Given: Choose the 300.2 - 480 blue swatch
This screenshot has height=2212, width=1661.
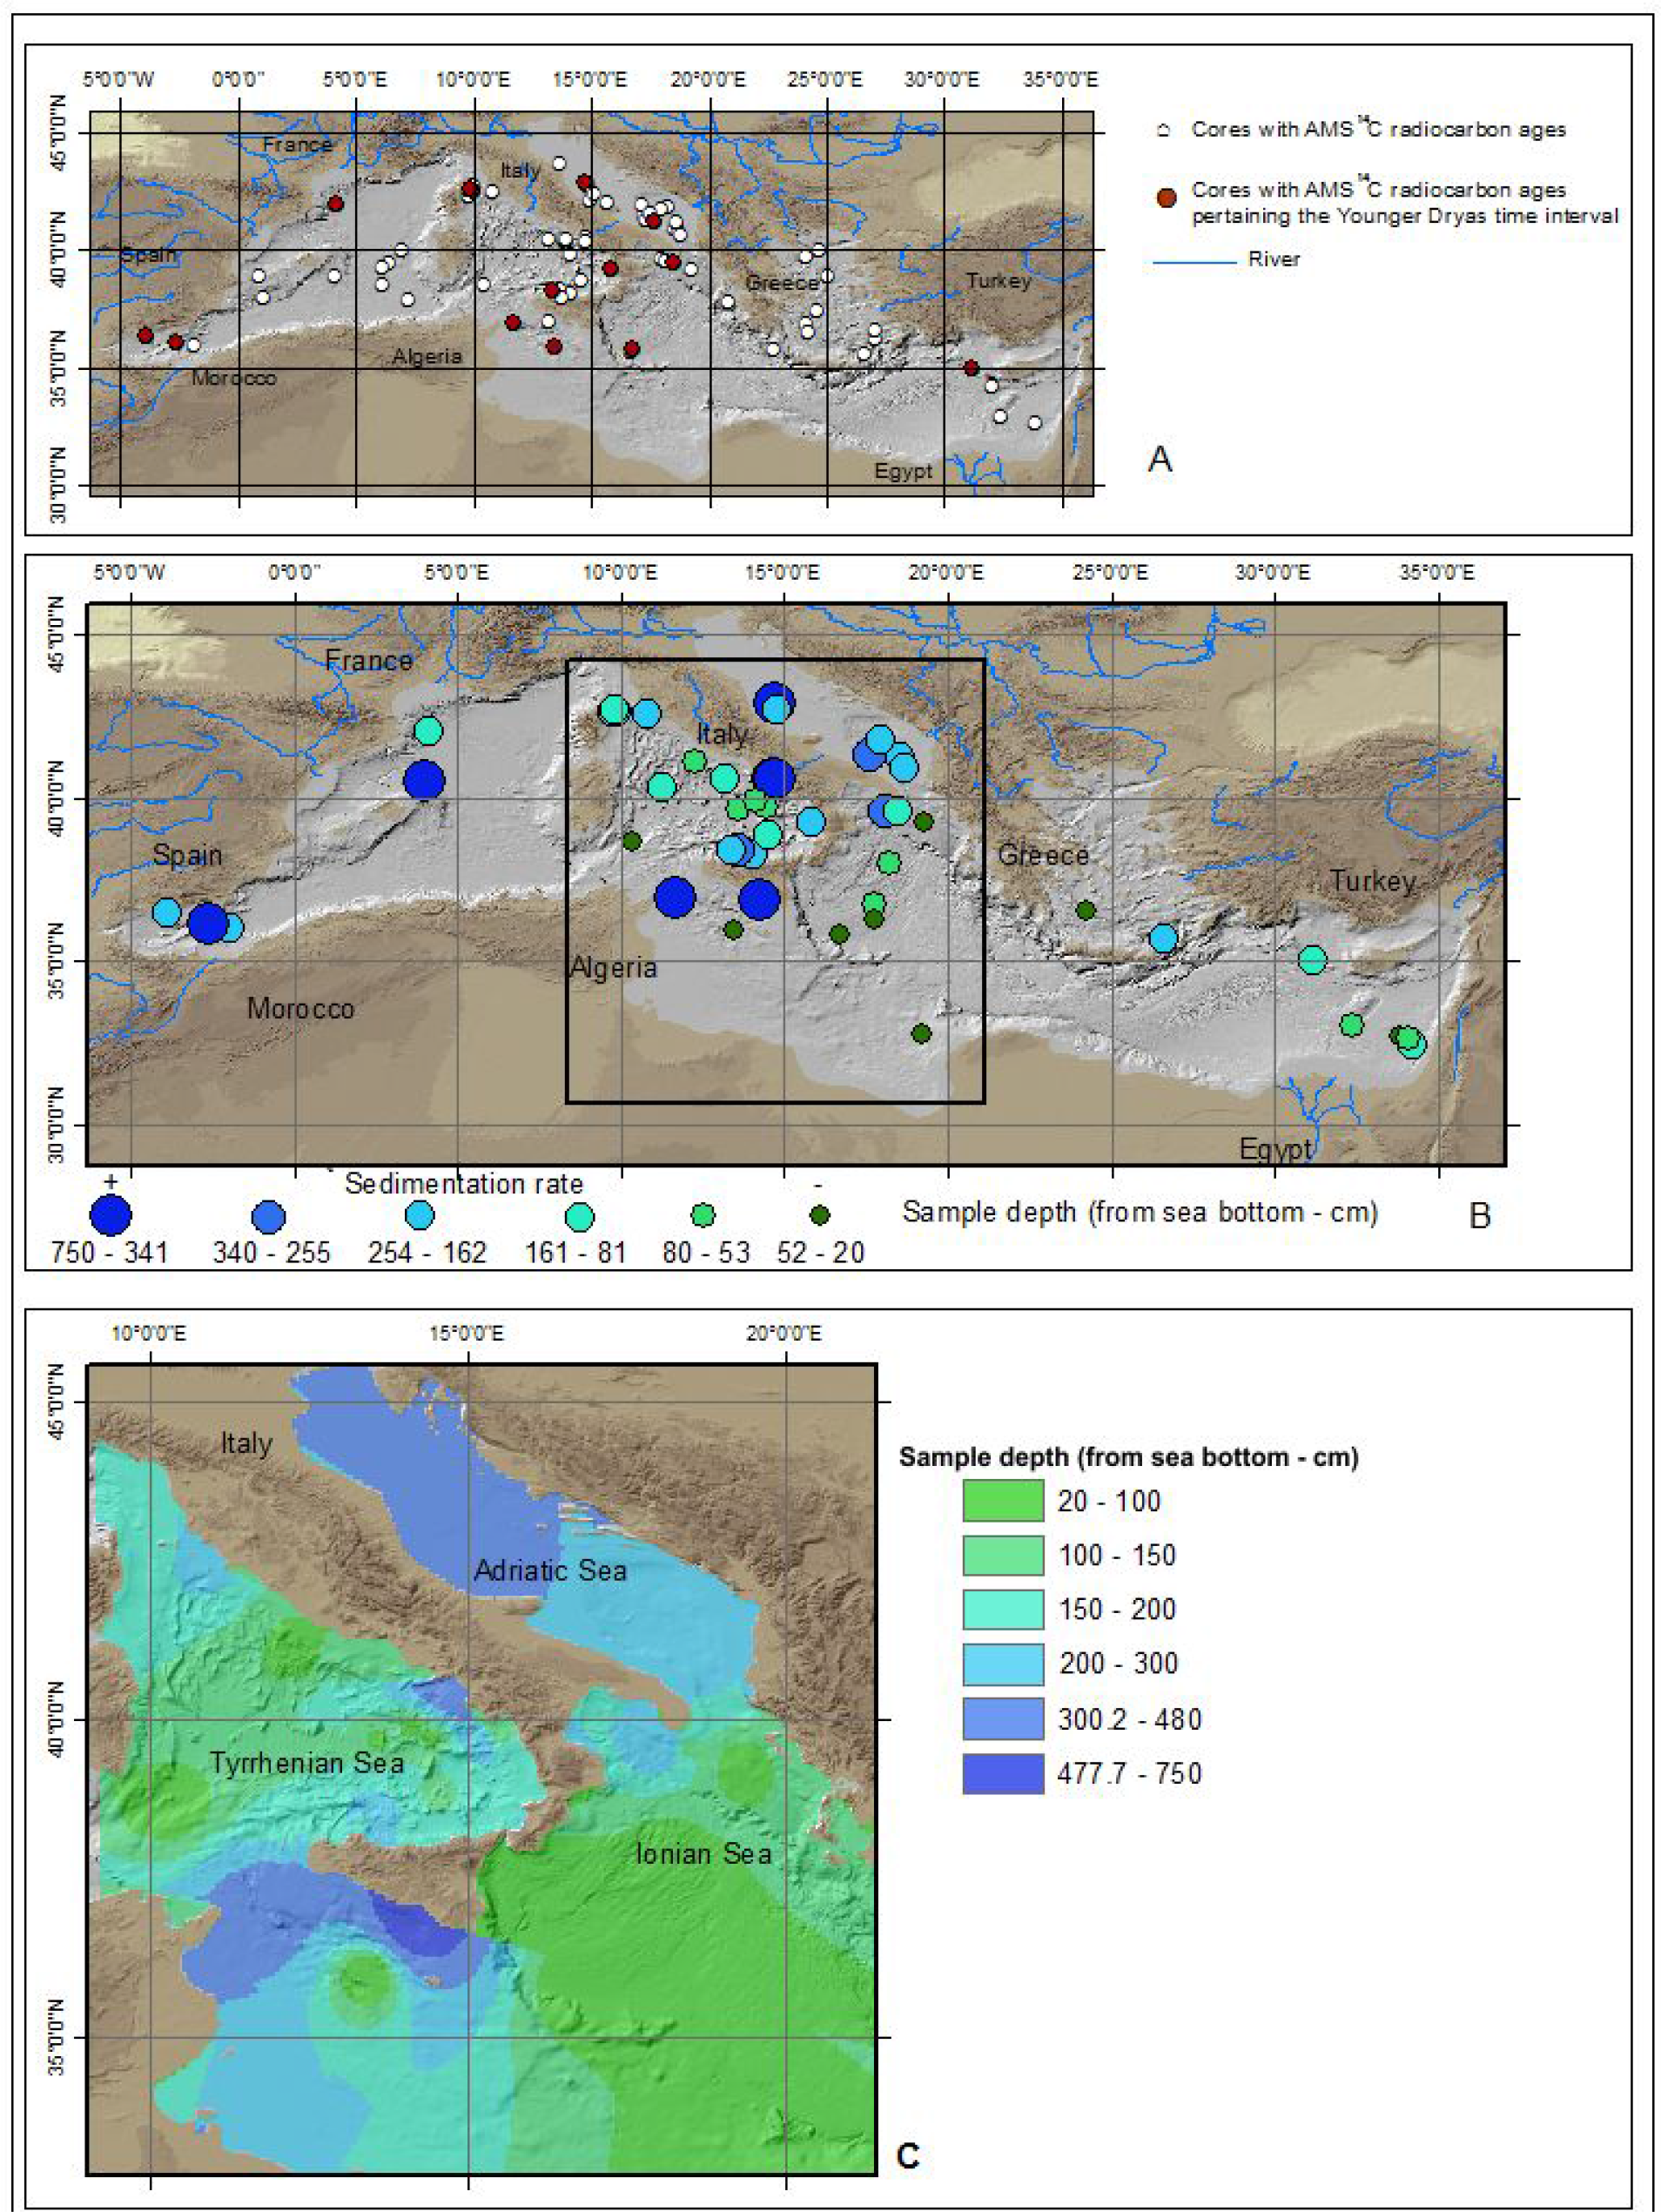Looking at the screenshot, I should [1002, 1719].
